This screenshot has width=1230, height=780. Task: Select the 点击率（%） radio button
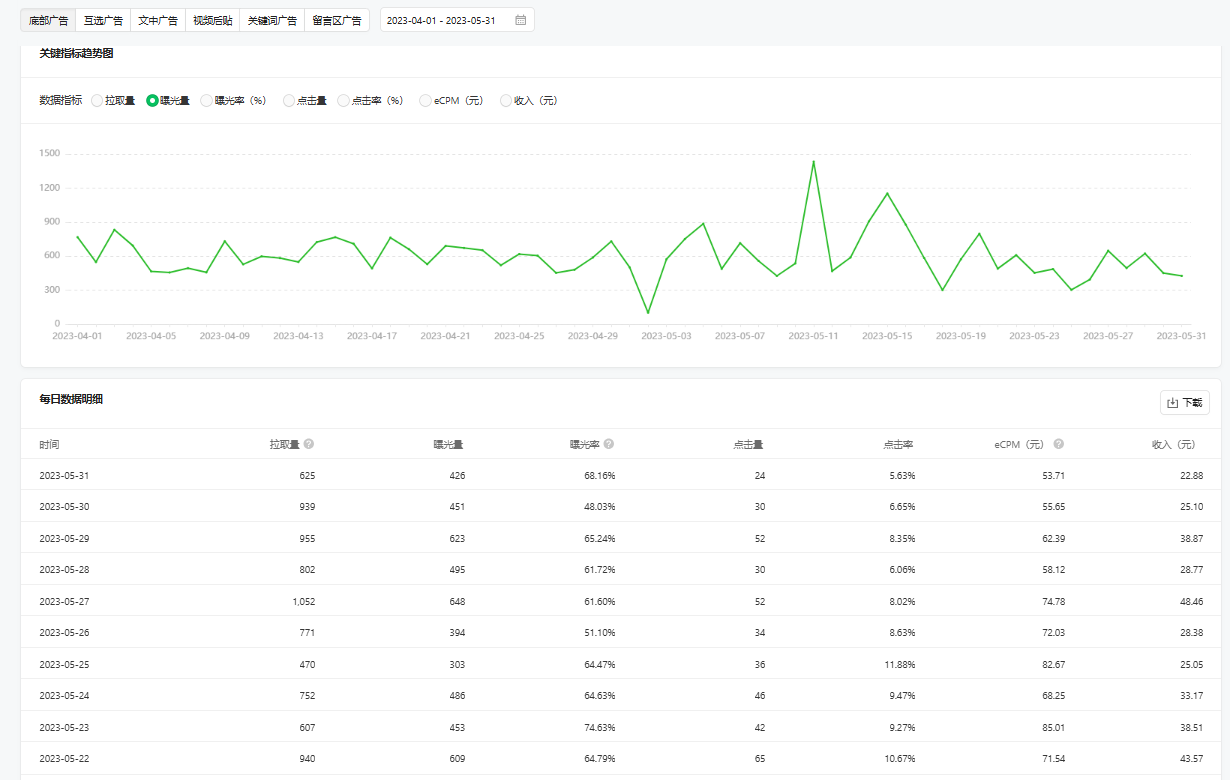(x=344, y=100)
